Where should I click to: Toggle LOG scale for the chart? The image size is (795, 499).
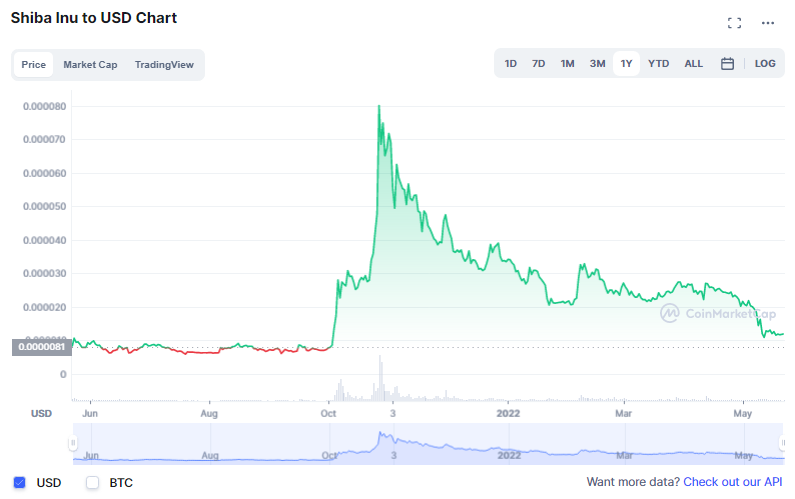point(765,63)
